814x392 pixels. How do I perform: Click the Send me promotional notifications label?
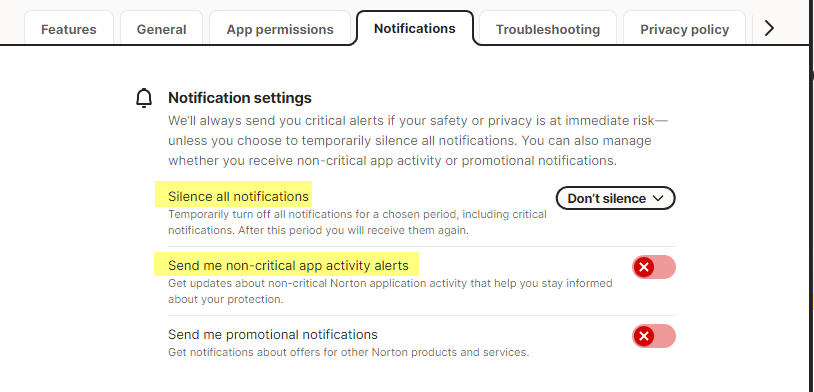pos(273,334)
